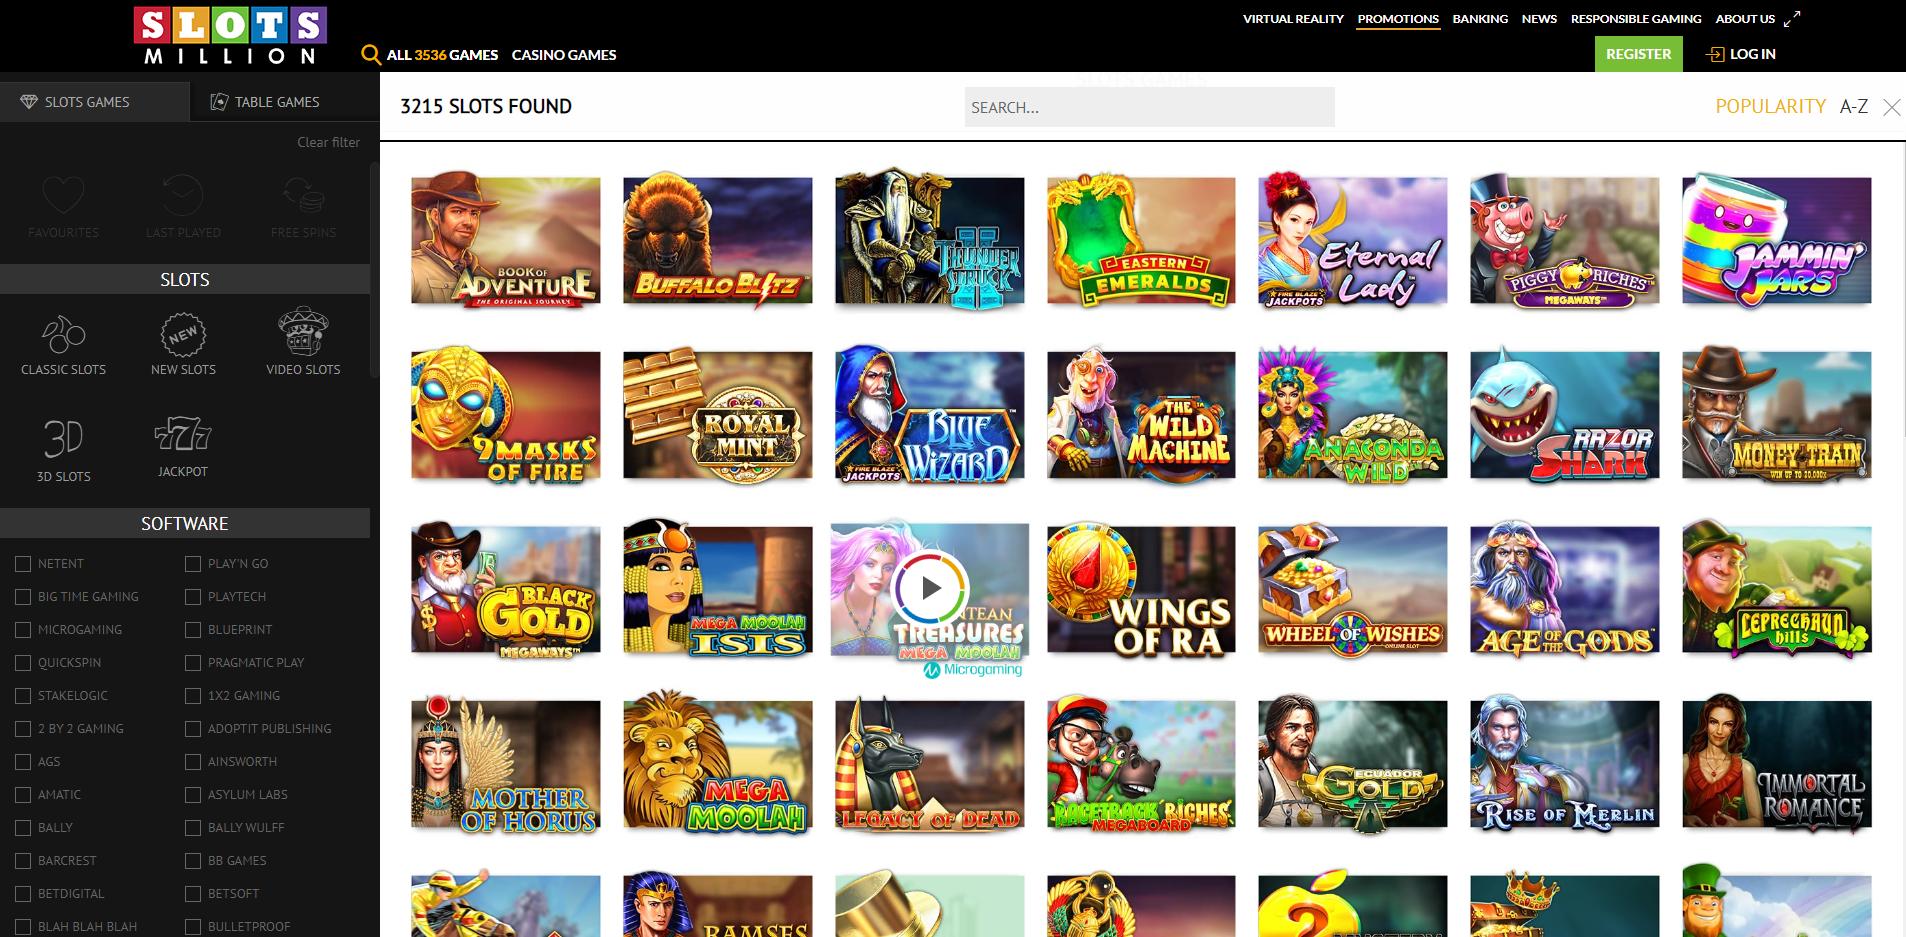Open Wheel of Wishes game
Screen dimensions: 1906x937
coord(1353,589)
